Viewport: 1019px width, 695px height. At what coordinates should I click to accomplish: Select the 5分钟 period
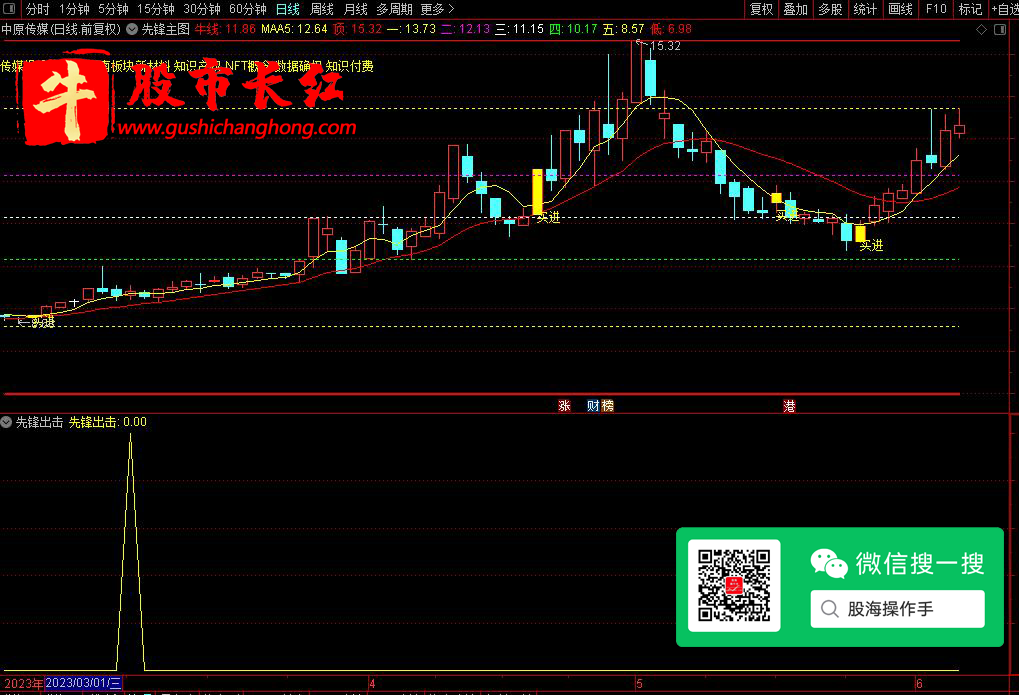(x=113, y=9)
